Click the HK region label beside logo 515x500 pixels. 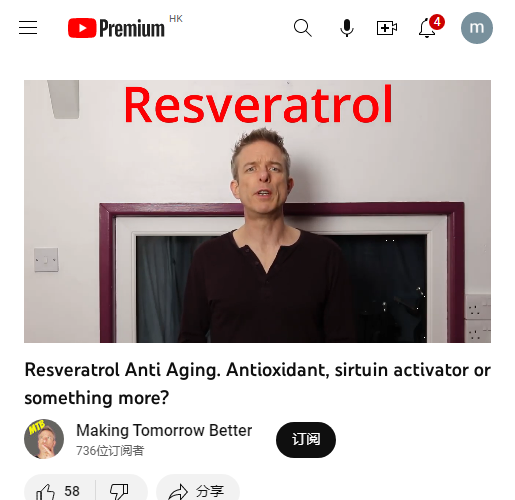point(176,19)
